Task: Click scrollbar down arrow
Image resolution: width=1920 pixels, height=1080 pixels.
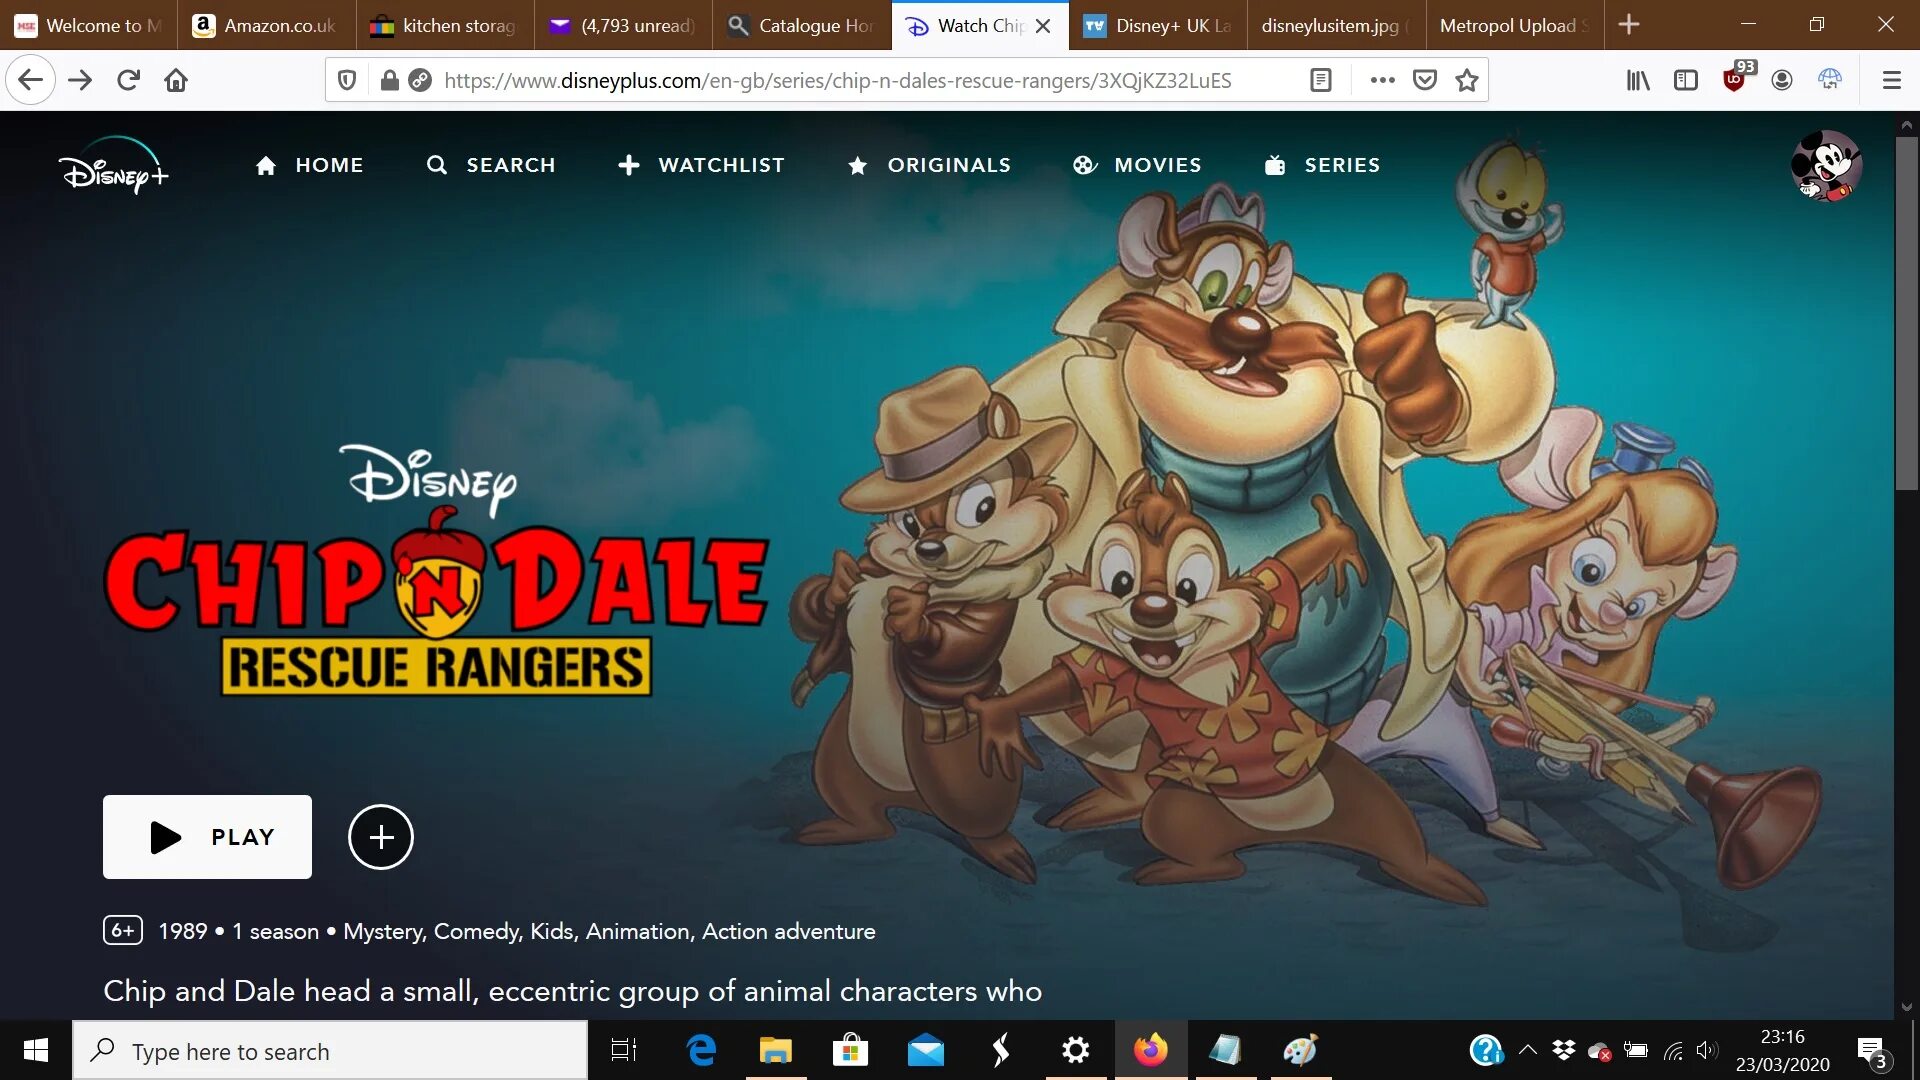Action: click(1906, 1006)
